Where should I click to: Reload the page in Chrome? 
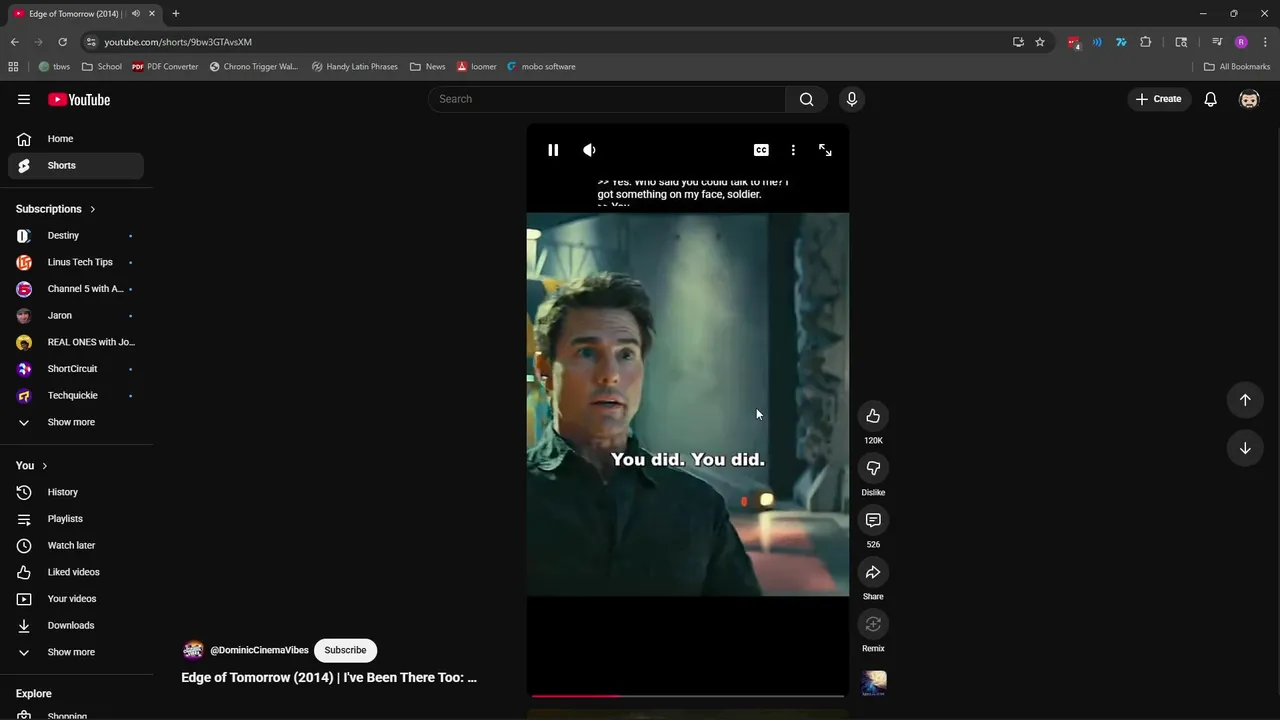(62, 42)
